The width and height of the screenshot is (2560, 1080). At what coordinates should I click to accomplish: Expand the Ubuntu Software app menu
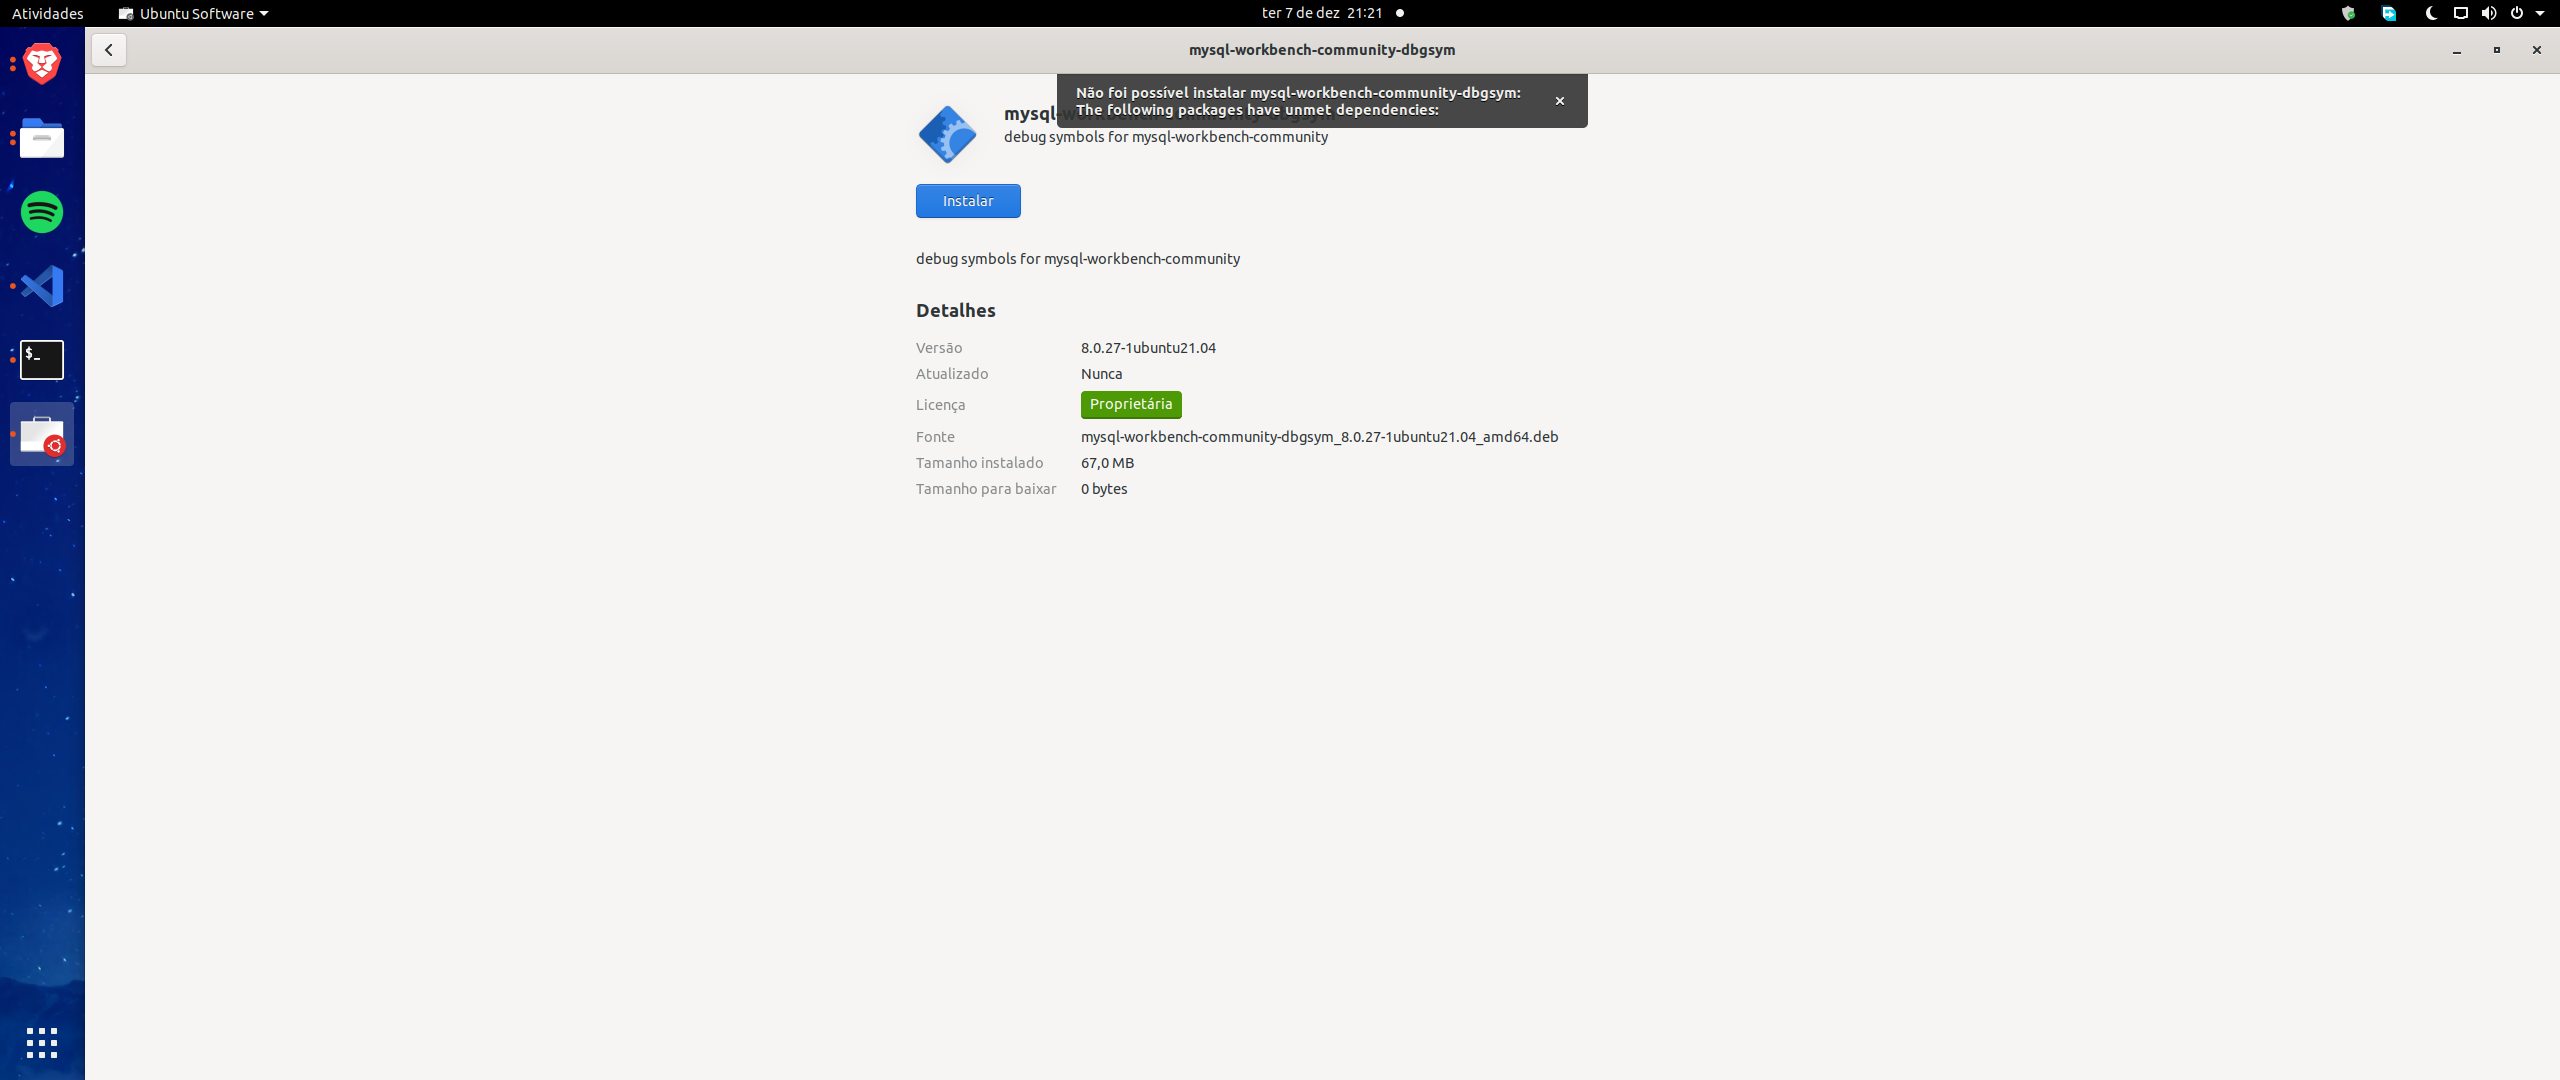(194, 13)
